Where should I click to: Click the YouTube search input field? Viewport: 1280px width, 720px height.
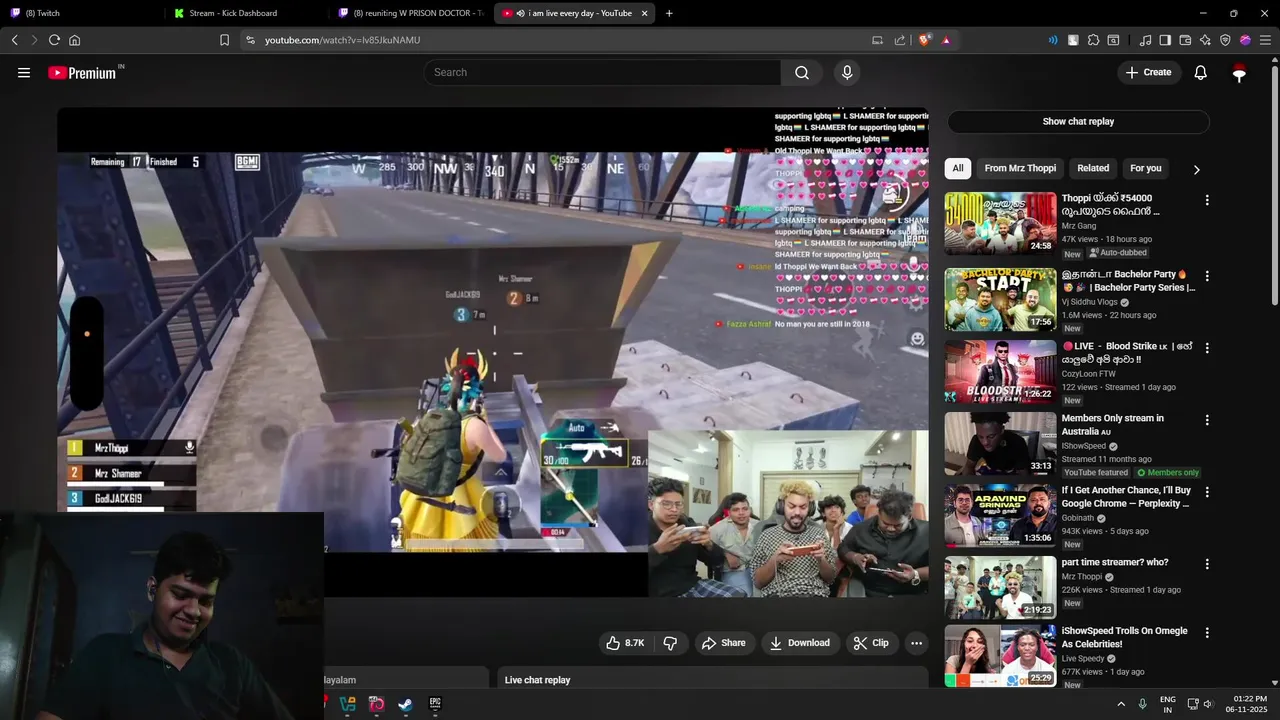pos(603,72)
